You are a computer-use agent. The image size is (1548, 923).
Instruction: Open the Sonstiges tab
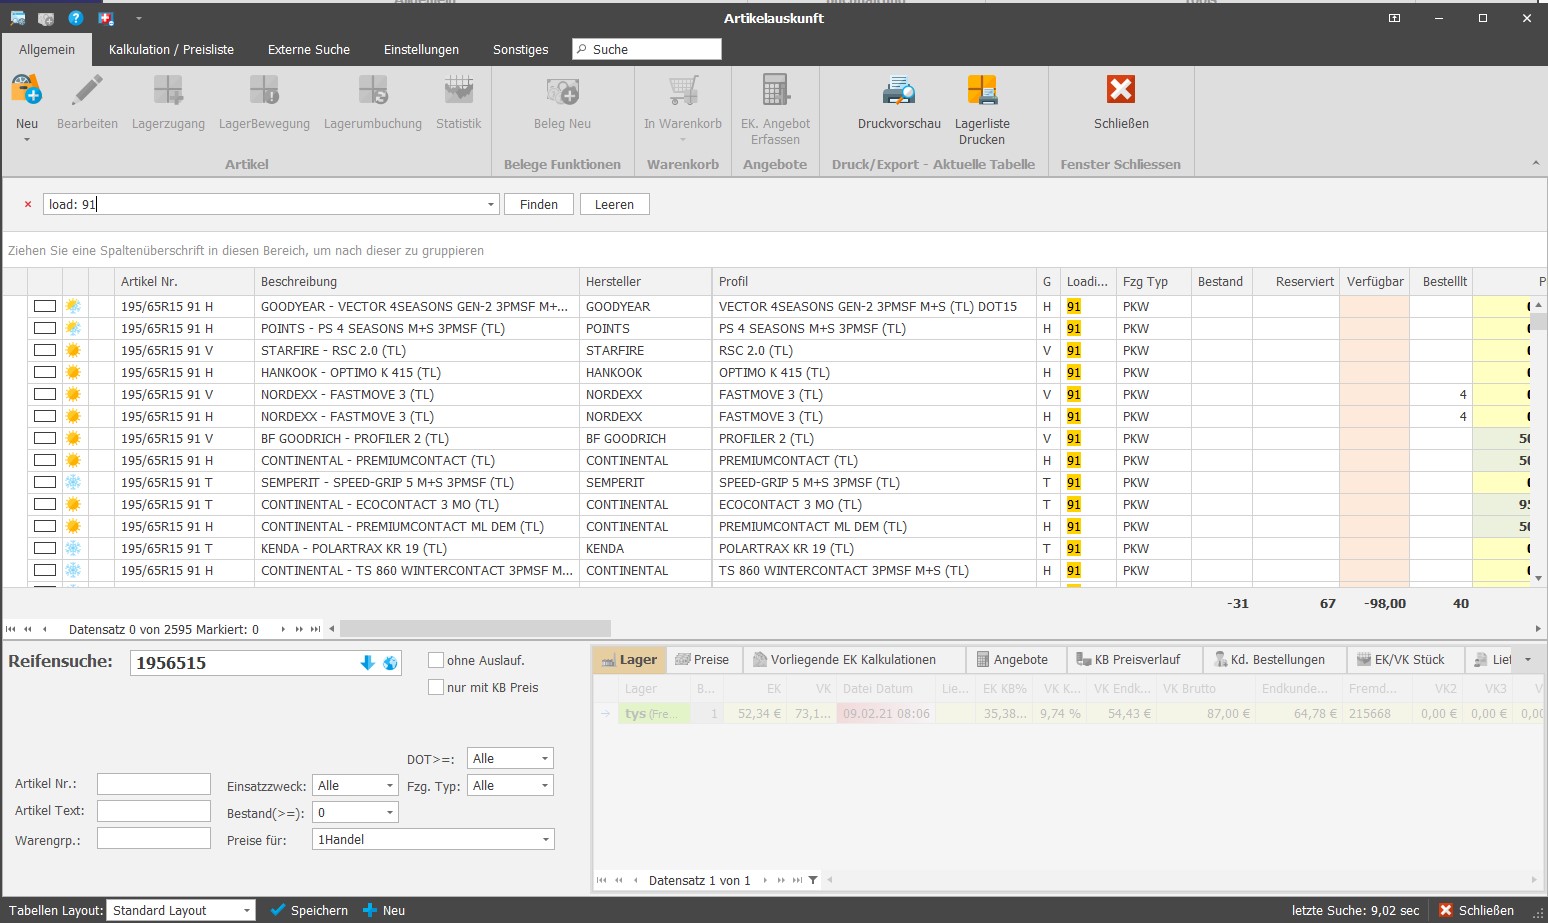(x=520, y=49)
